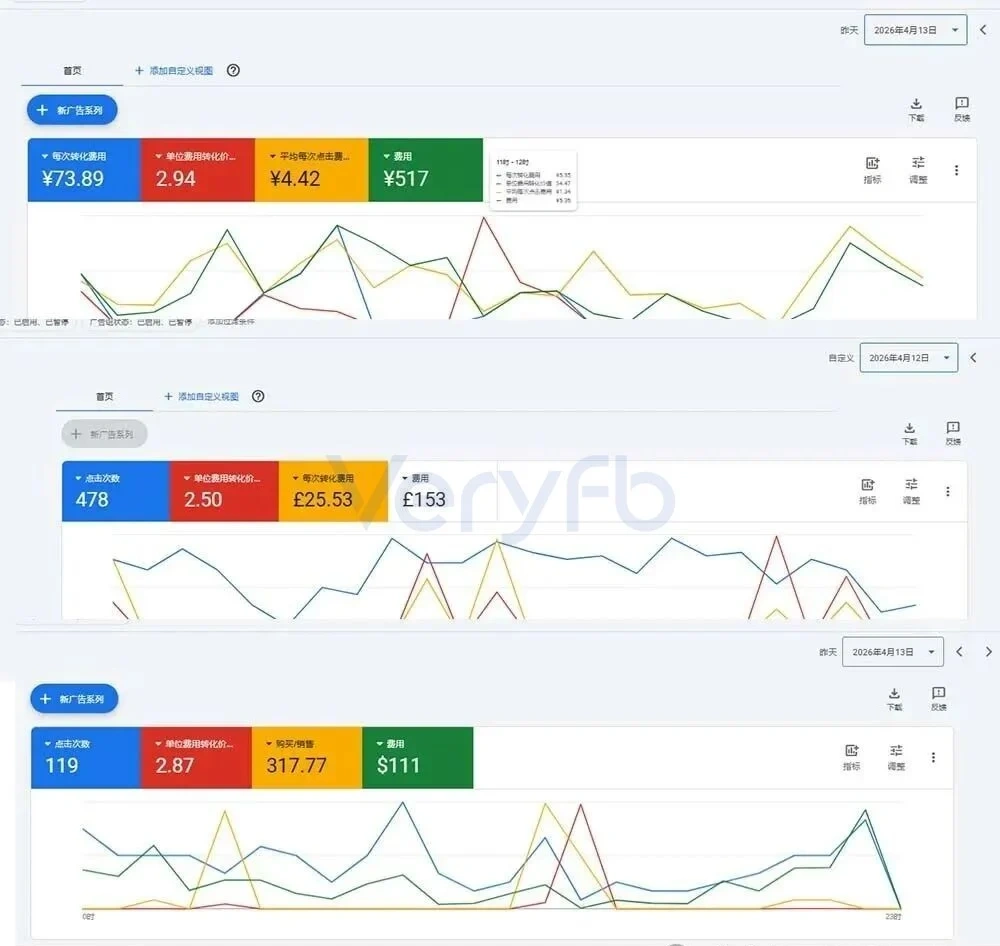Viewport: 1000px width, 946px height.
Task: Open three-dot more options in the bottom panel
Action: click(933, 757)
